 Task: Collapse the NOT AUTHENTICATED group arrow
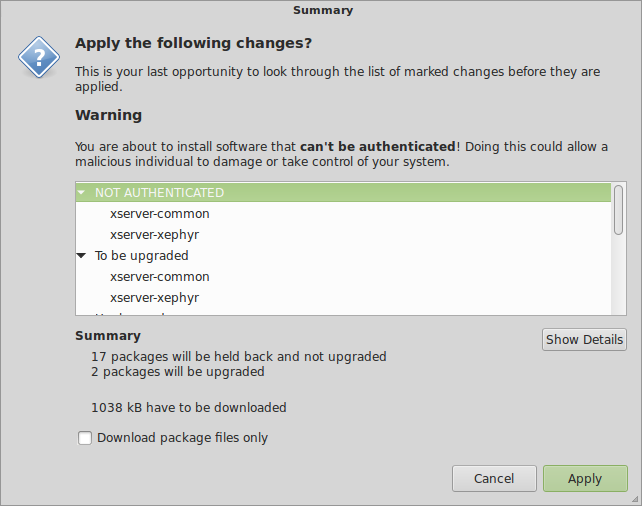81,192
